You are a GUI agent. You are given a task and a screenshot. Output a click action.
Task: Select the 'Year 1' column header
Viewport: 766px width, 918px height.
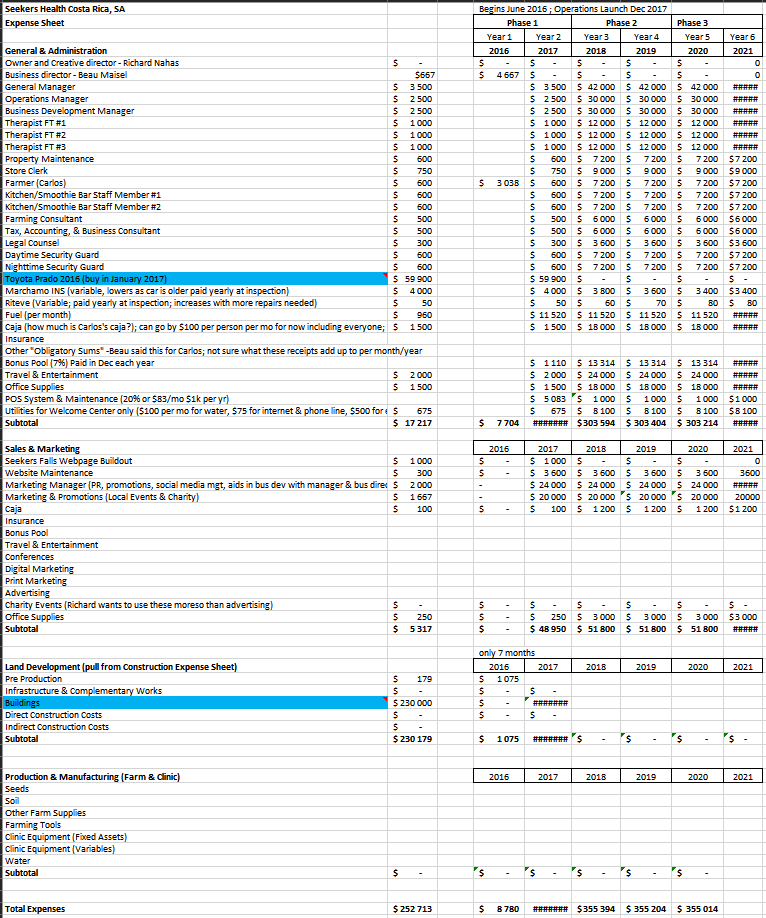point(498,37)
